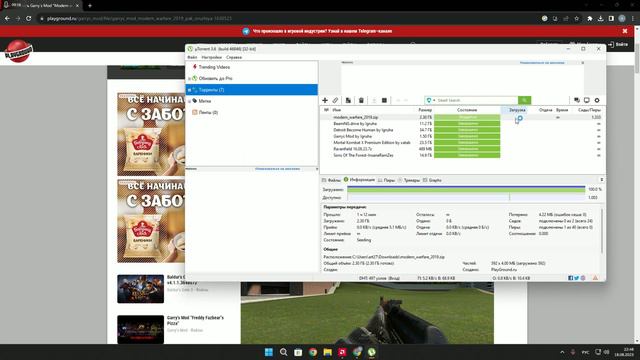Remove the selected torrent with the trash icon

tap(361, 100)
